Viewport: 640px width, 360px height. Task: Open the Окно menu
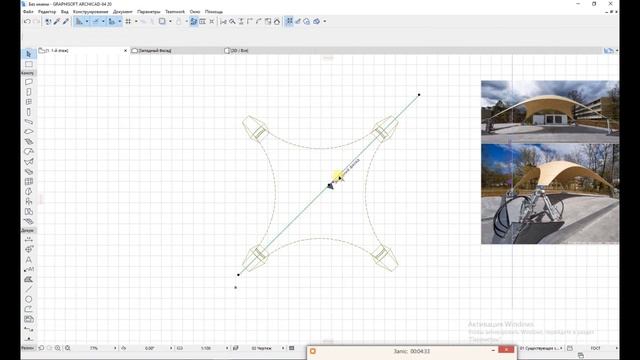pyautogui.click(x=195, y=12)
